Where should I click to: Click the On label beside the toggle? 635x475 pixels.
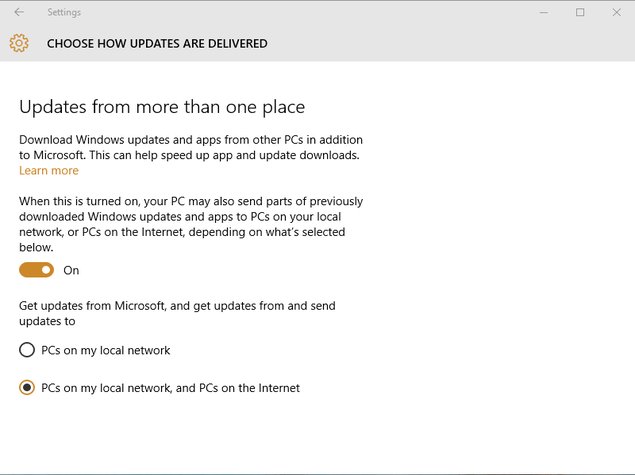coord(71,270)
